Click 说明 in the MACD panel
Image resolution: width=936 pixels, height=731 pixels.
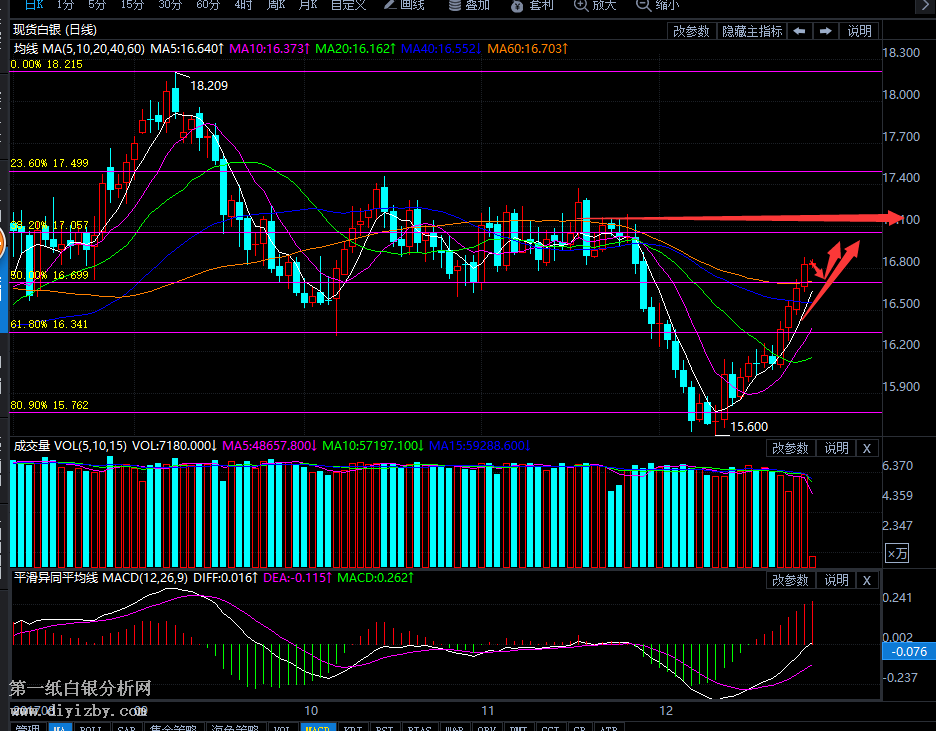point(836,580)
